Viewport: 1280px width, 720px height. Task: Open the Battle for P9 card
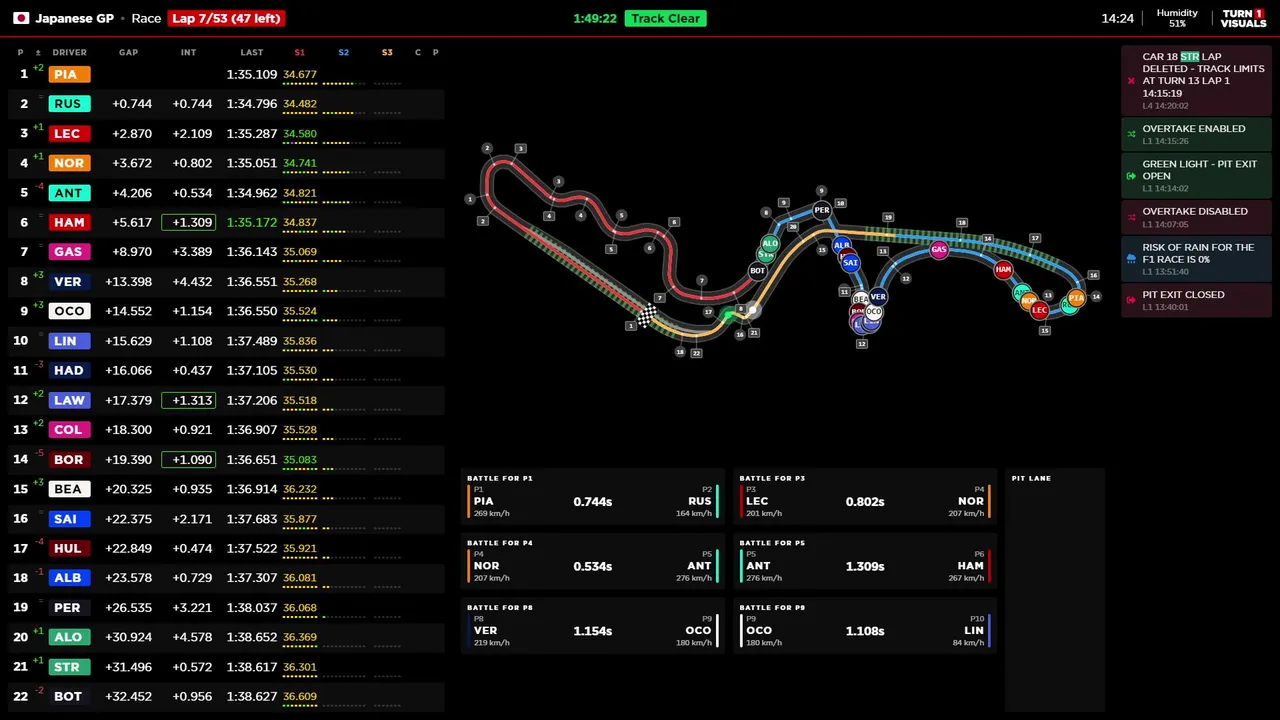coord(865,625)
